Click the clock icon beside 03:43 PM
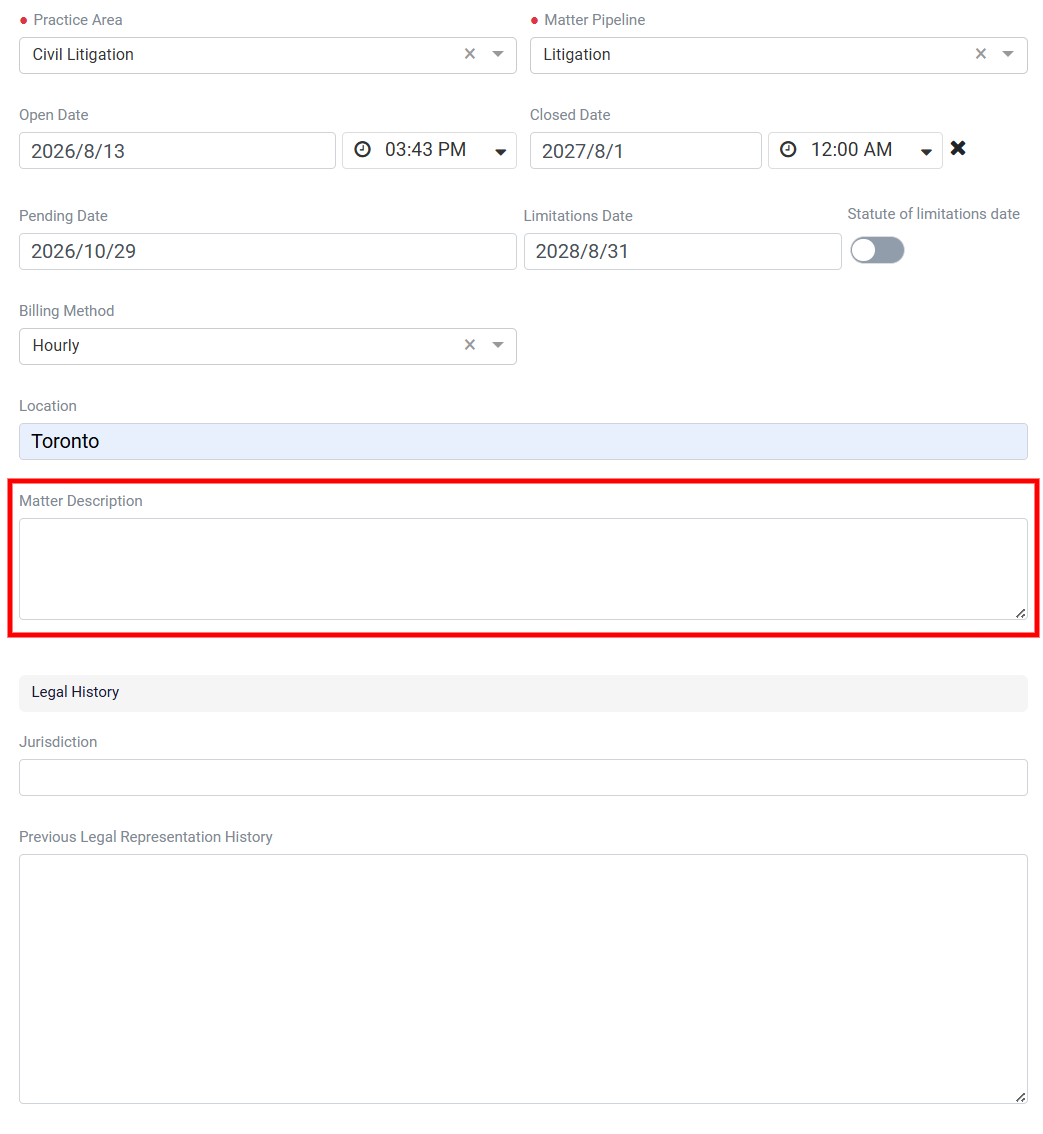The height and width of the screenshot is (1134, 1043). (362, 150)
